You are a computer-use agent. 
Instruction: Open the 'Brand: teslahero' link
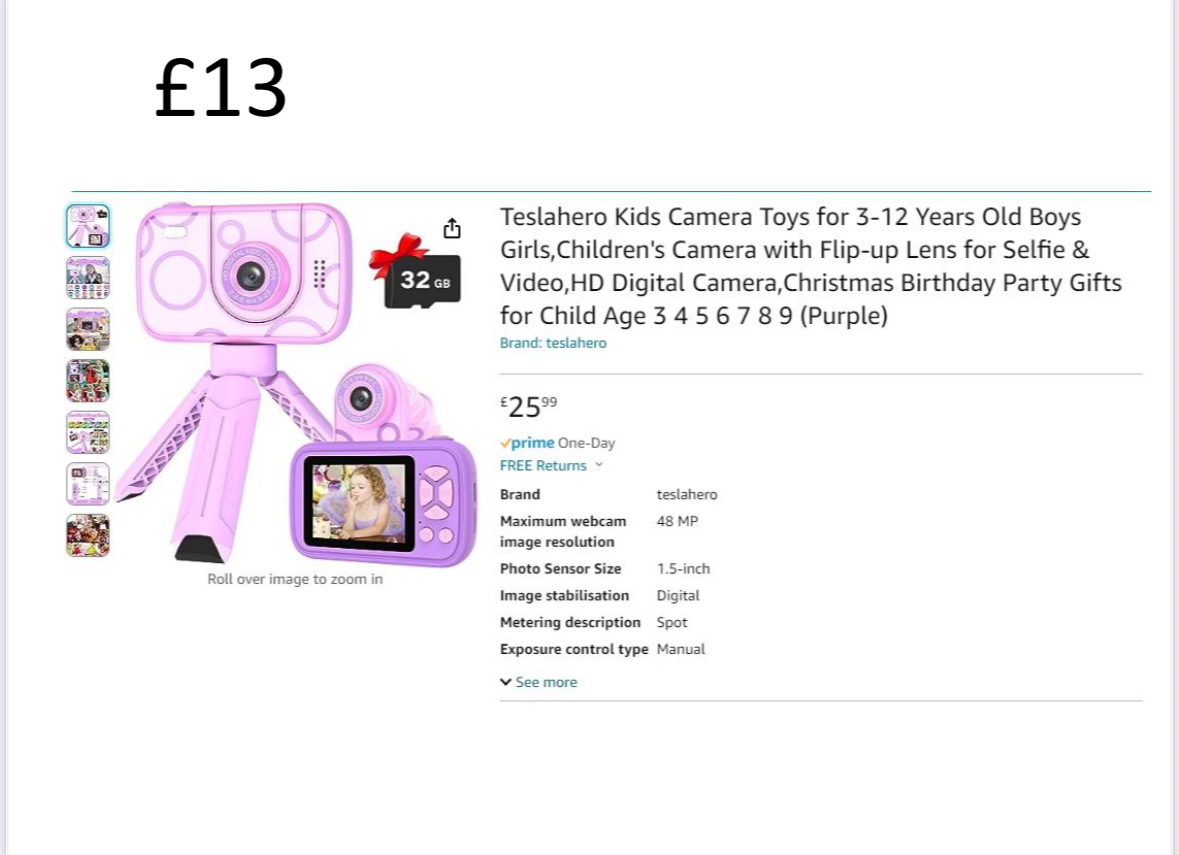point(553,343)
